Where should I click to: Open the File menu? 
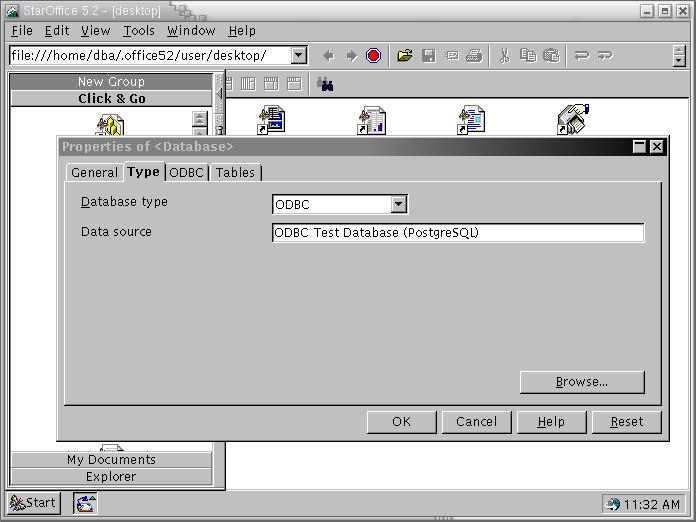tap(22, 31)
